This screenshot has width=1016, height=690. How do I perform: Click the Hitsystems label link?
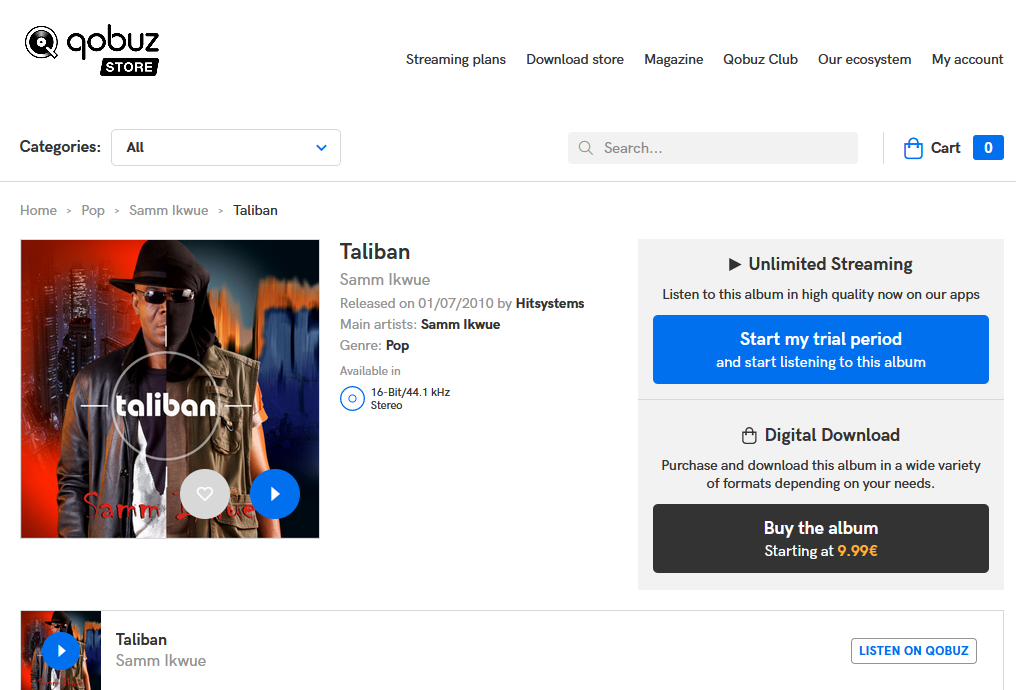[550, 303]
